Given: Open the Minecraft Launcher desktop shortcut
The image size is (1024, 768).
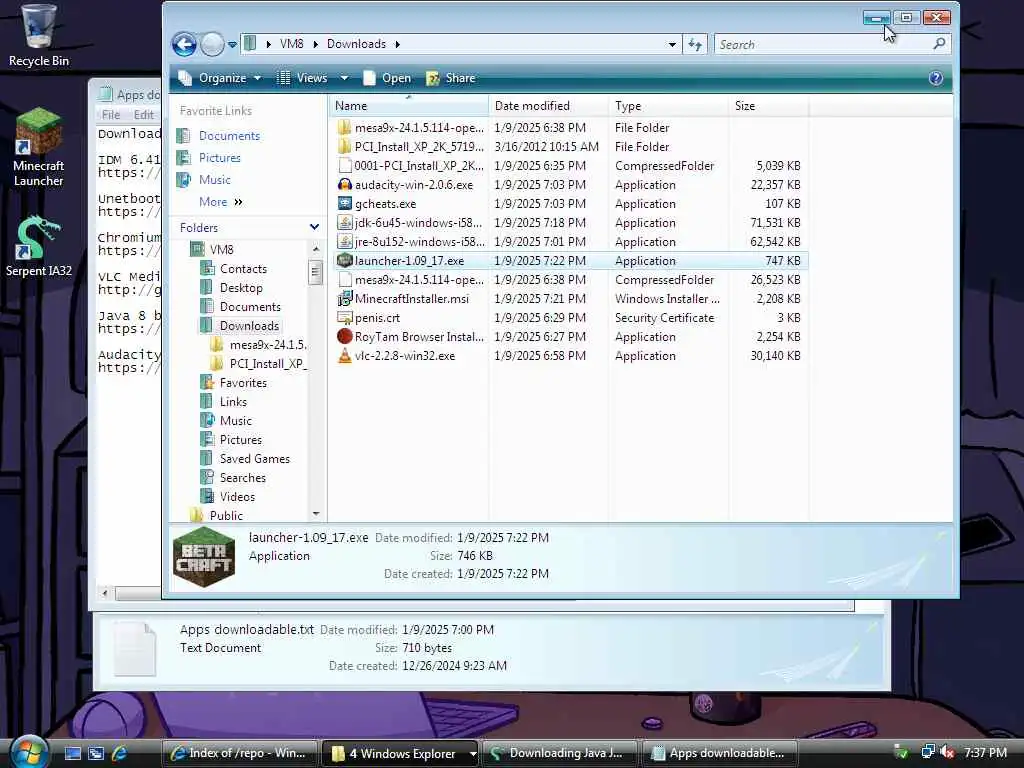Looking at the screenshot, I should click(38, 147).
